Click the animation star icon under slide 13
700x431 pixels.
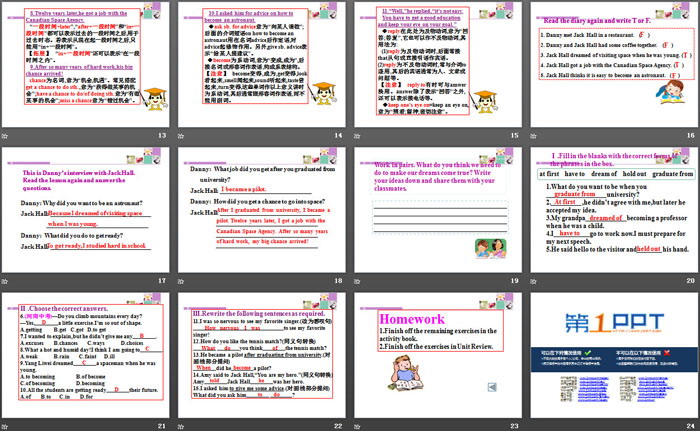click(5, 136)
